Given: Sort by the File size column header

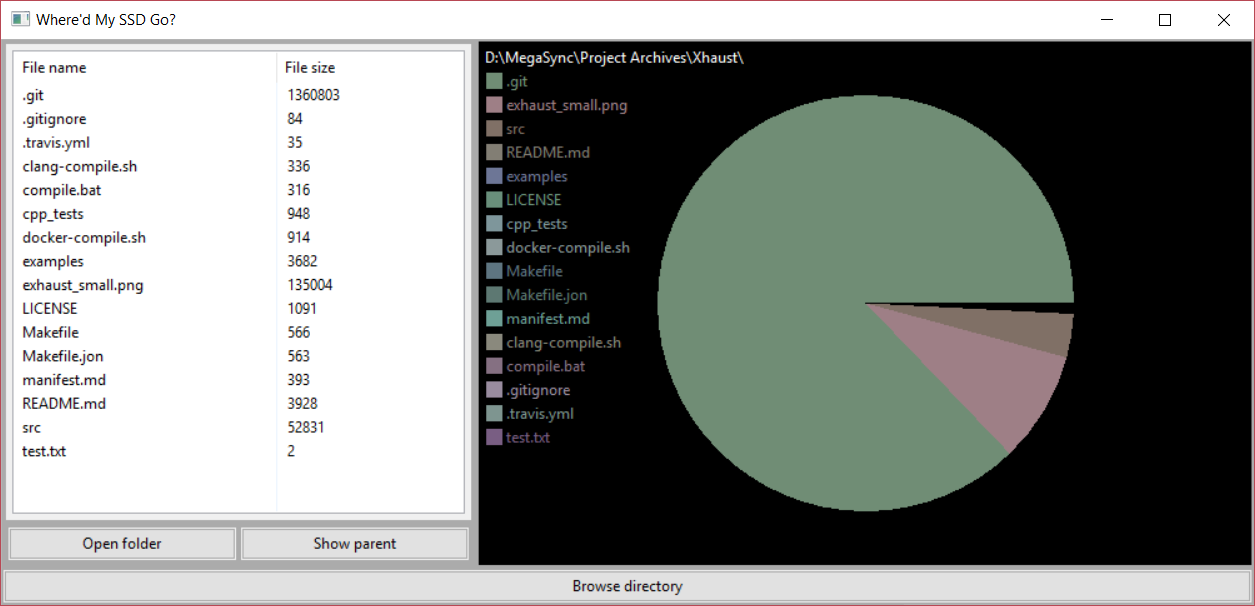Looking at the screenshot, I should pyautogui.click(x=310, y=68).
